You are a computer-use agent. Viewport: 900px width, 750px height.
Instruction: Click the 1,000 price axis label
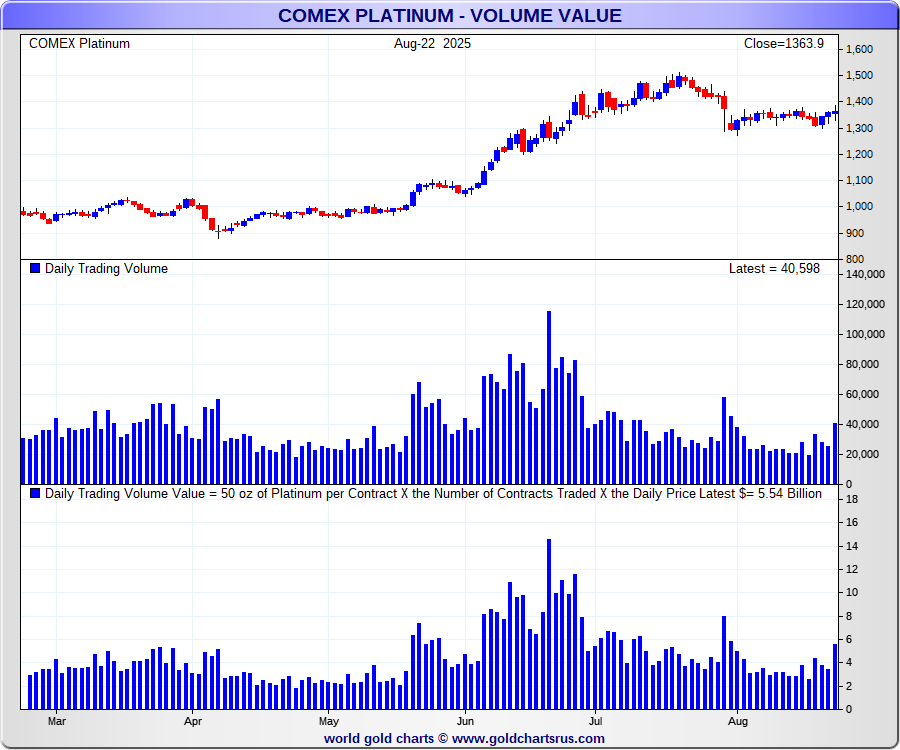pyautogui.click(x=860, y=207)
